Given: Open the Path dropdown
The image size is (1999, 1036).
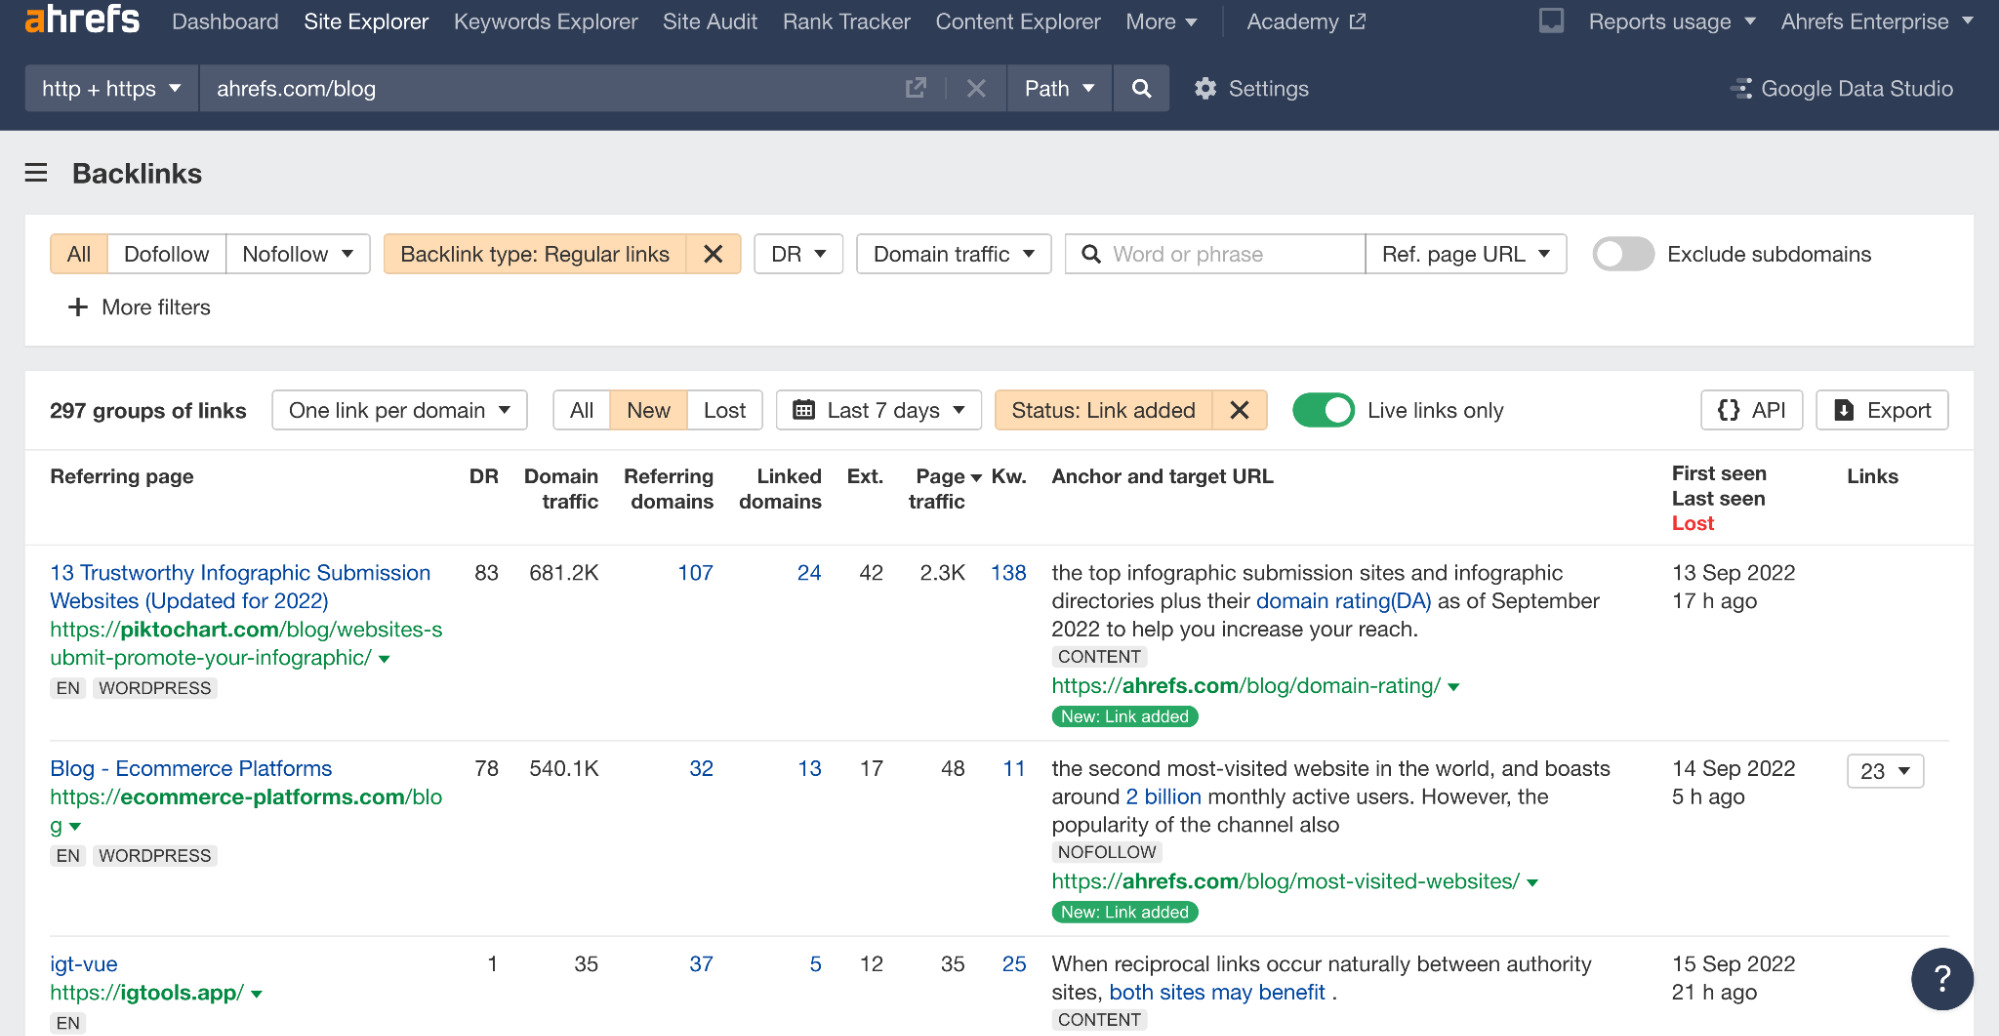Looking at the screenshot, I should tap(1058, 88).
